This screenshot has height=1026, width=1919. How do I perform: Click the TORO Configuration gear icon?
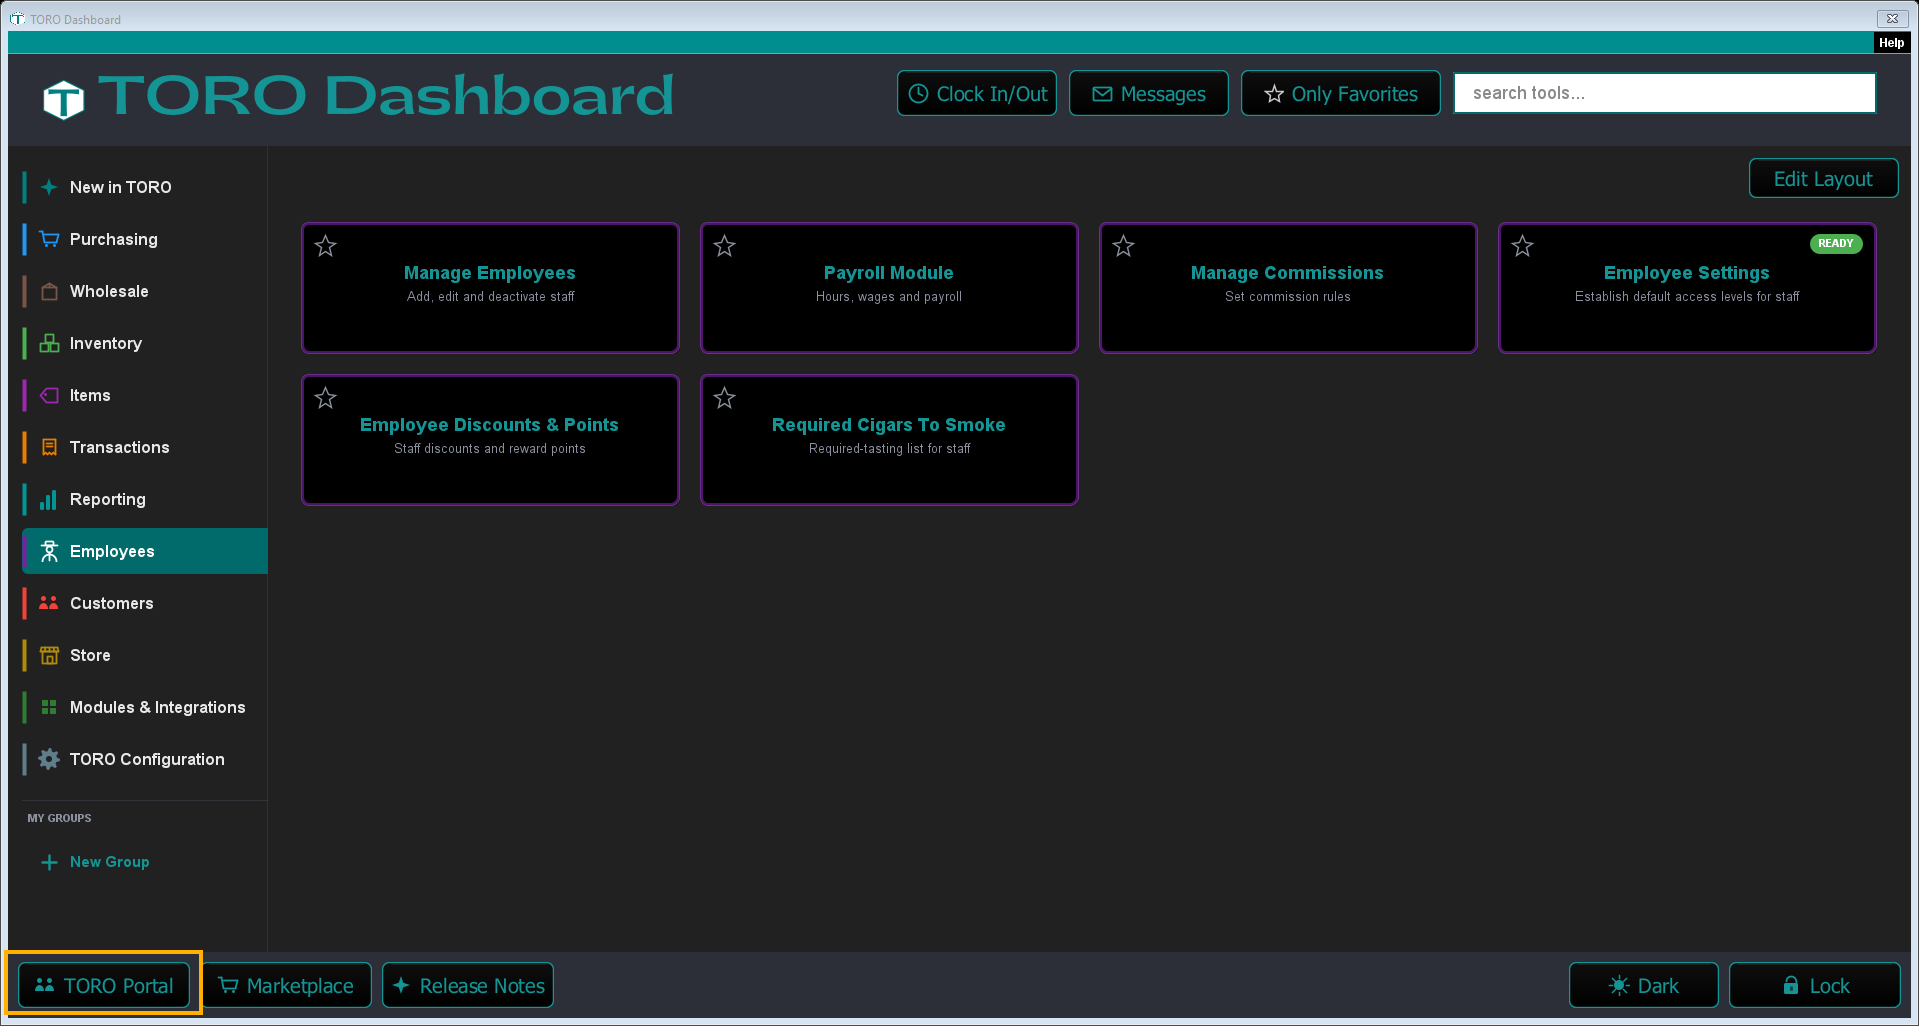[x=49, y=759]
